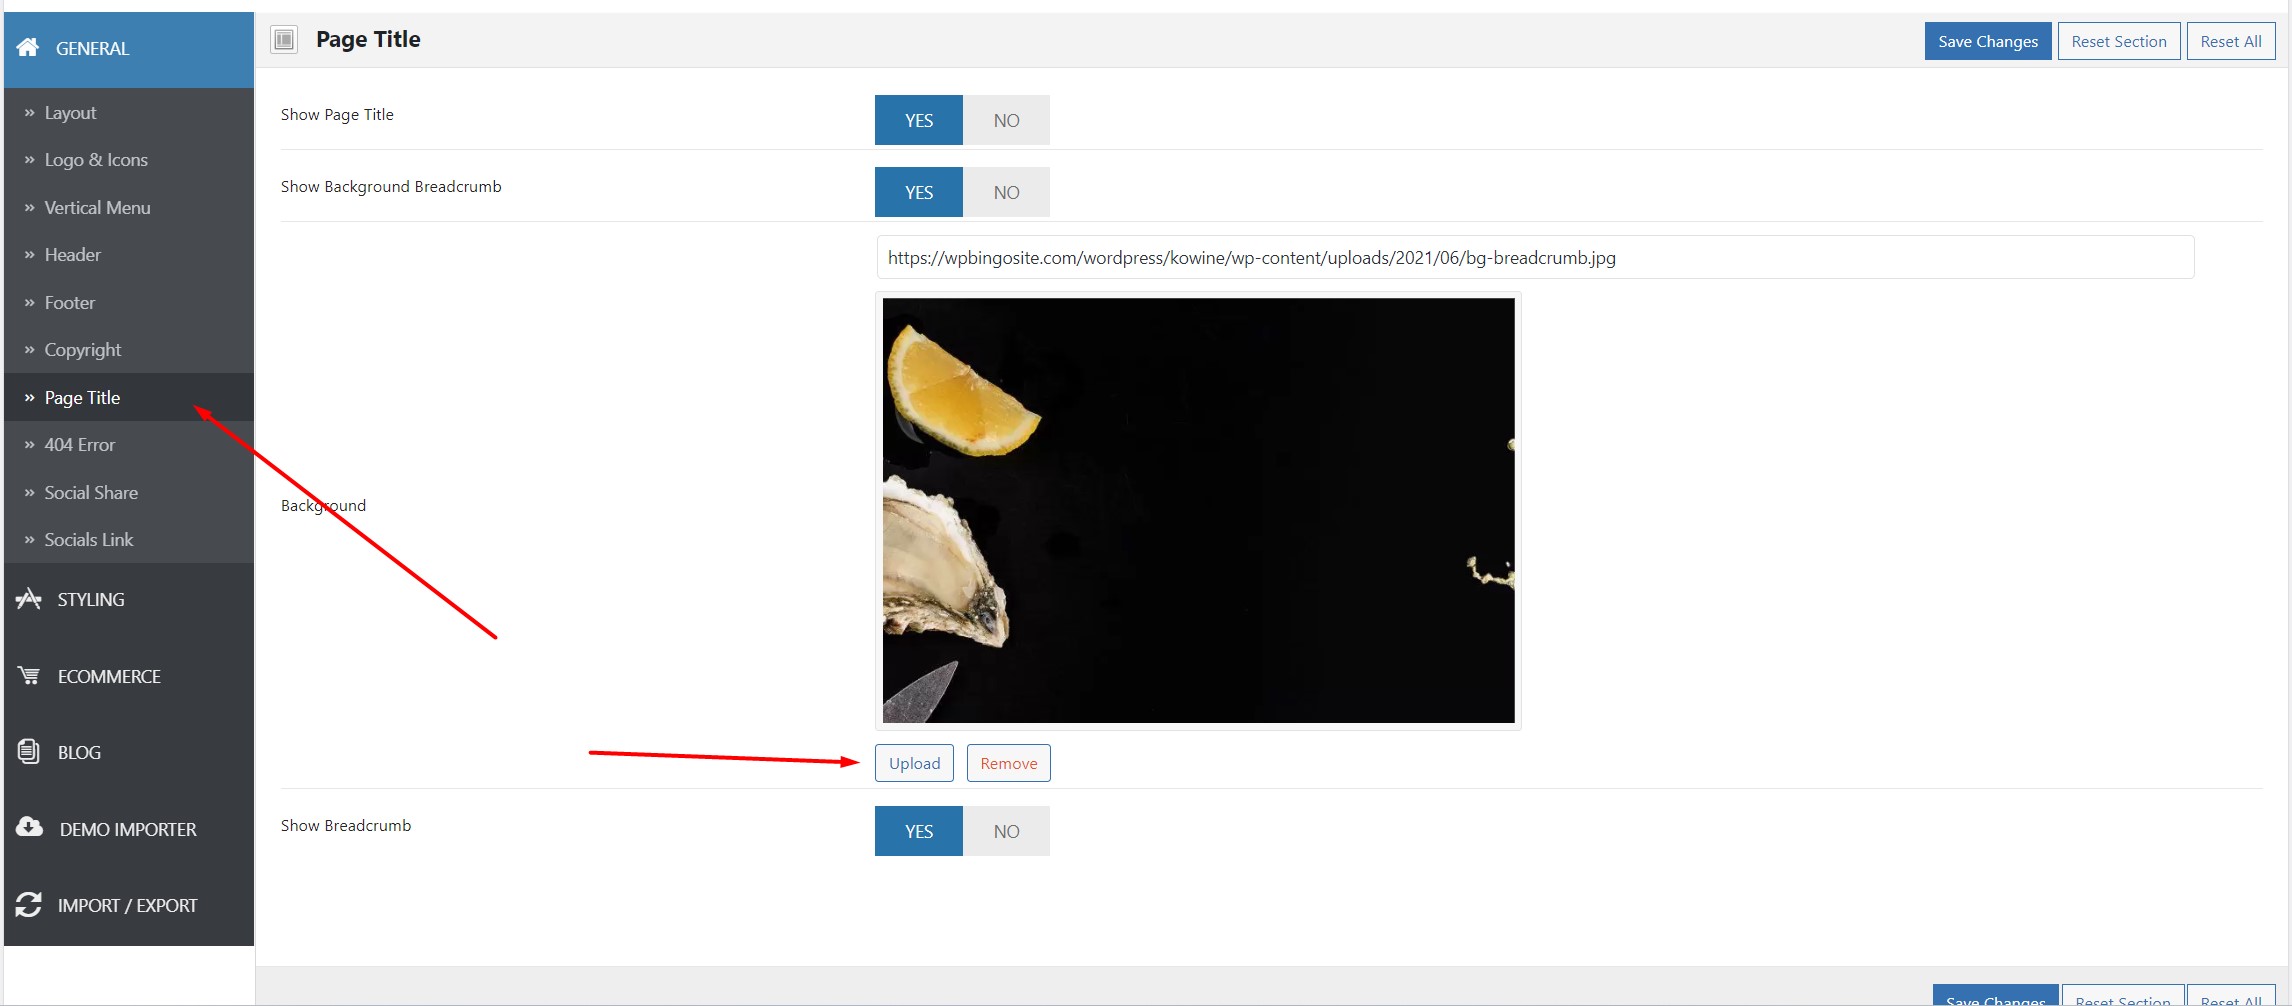Image resolution: width=2292 pixels, height=1006 pixels.
Task: Click the Blog document icon
Action: [x=29, y=752]
